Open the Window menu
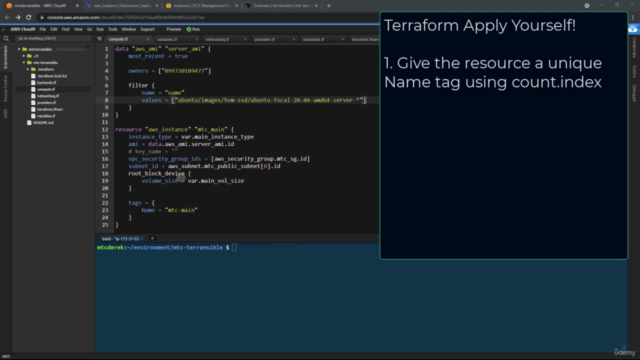 (x=129, y=29)
